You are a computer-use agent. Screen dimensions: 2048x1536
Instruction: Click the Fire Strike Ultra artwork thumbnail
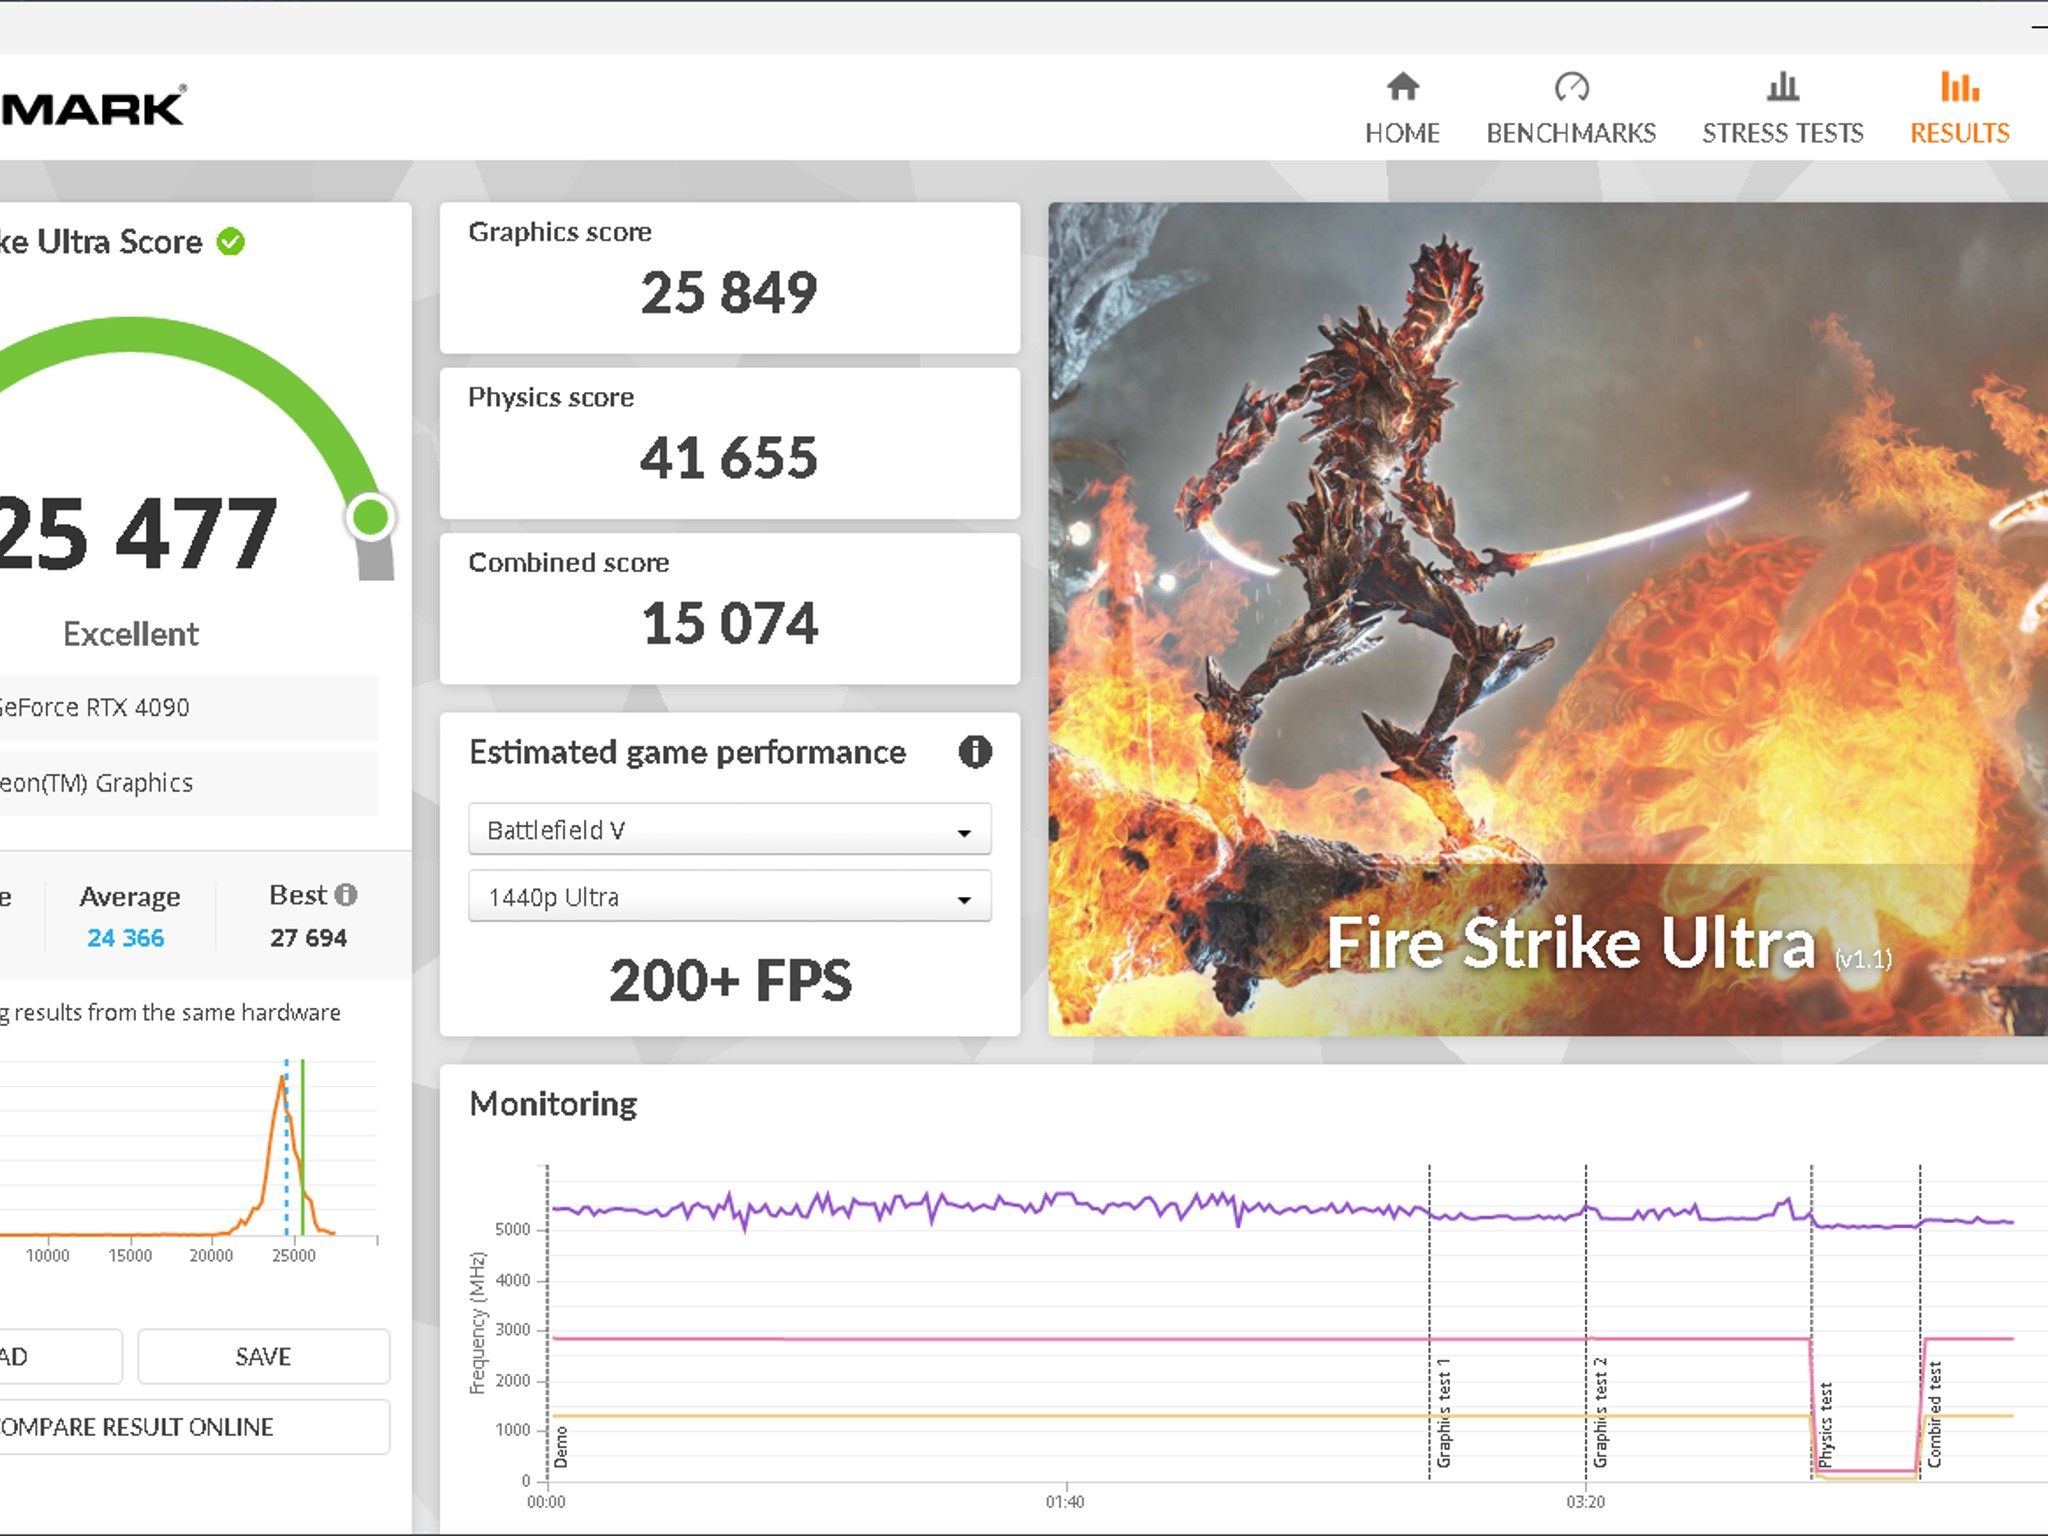coord(1548,619)
